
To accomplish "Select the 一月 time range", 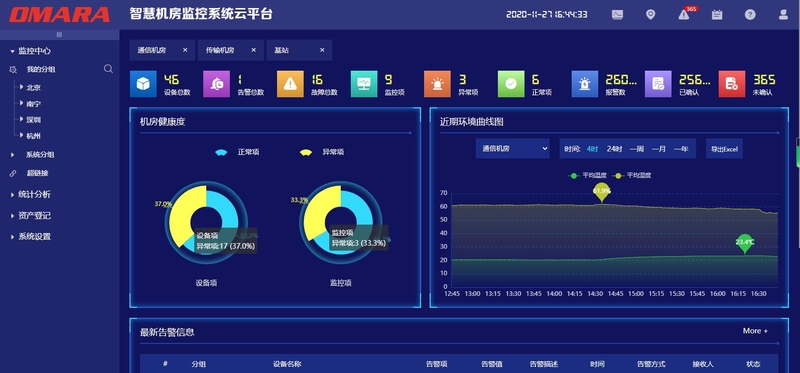I will coord(659,149).
